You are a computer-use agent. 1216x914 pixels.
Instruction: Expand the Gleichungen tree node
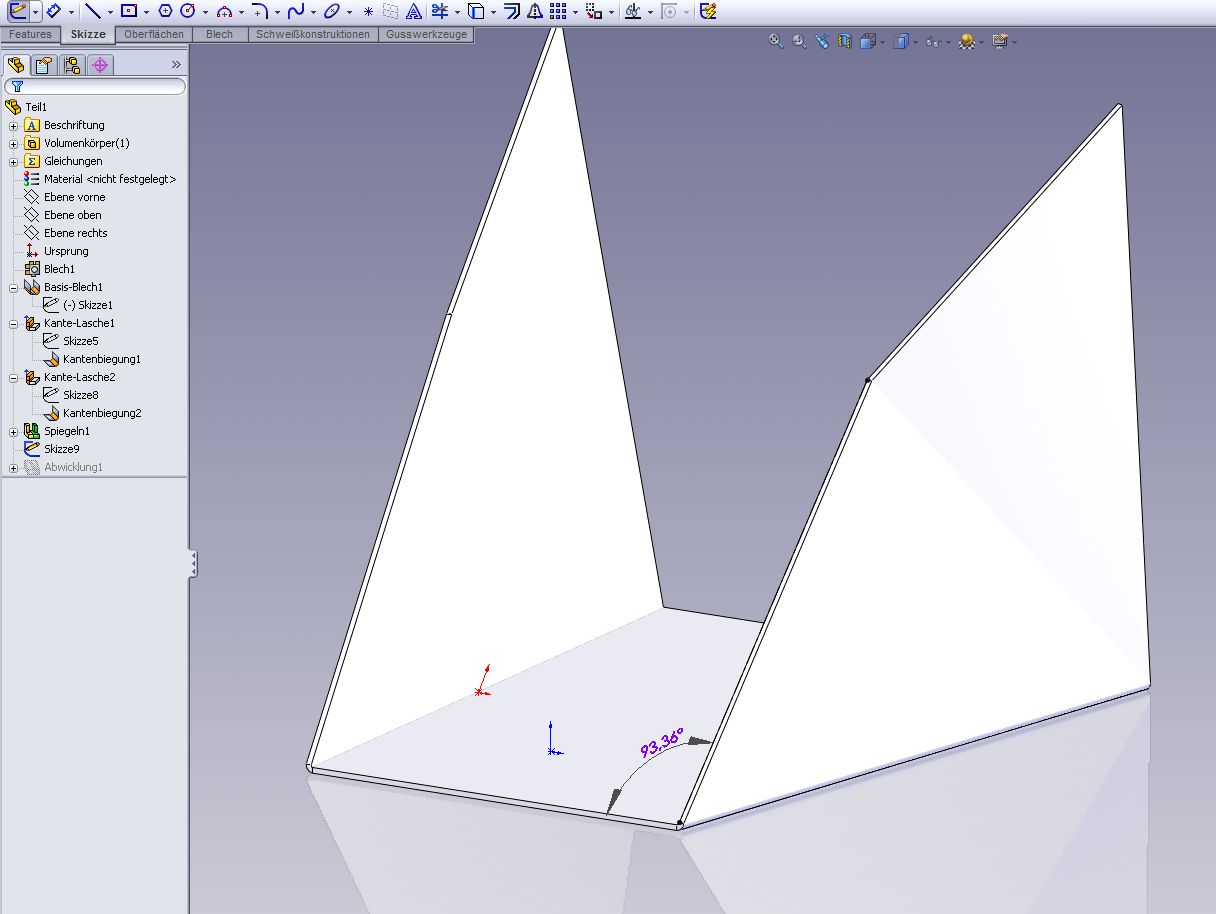14,162
